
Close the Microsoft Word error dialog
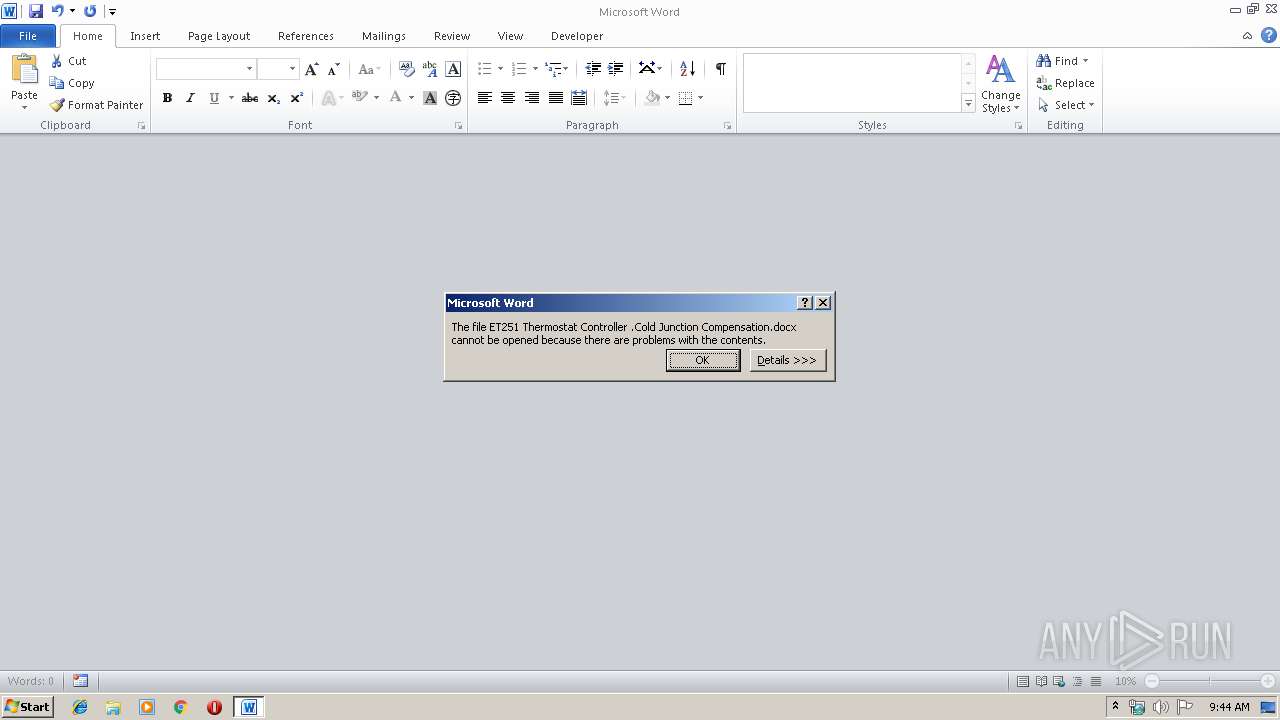point(823,303)
